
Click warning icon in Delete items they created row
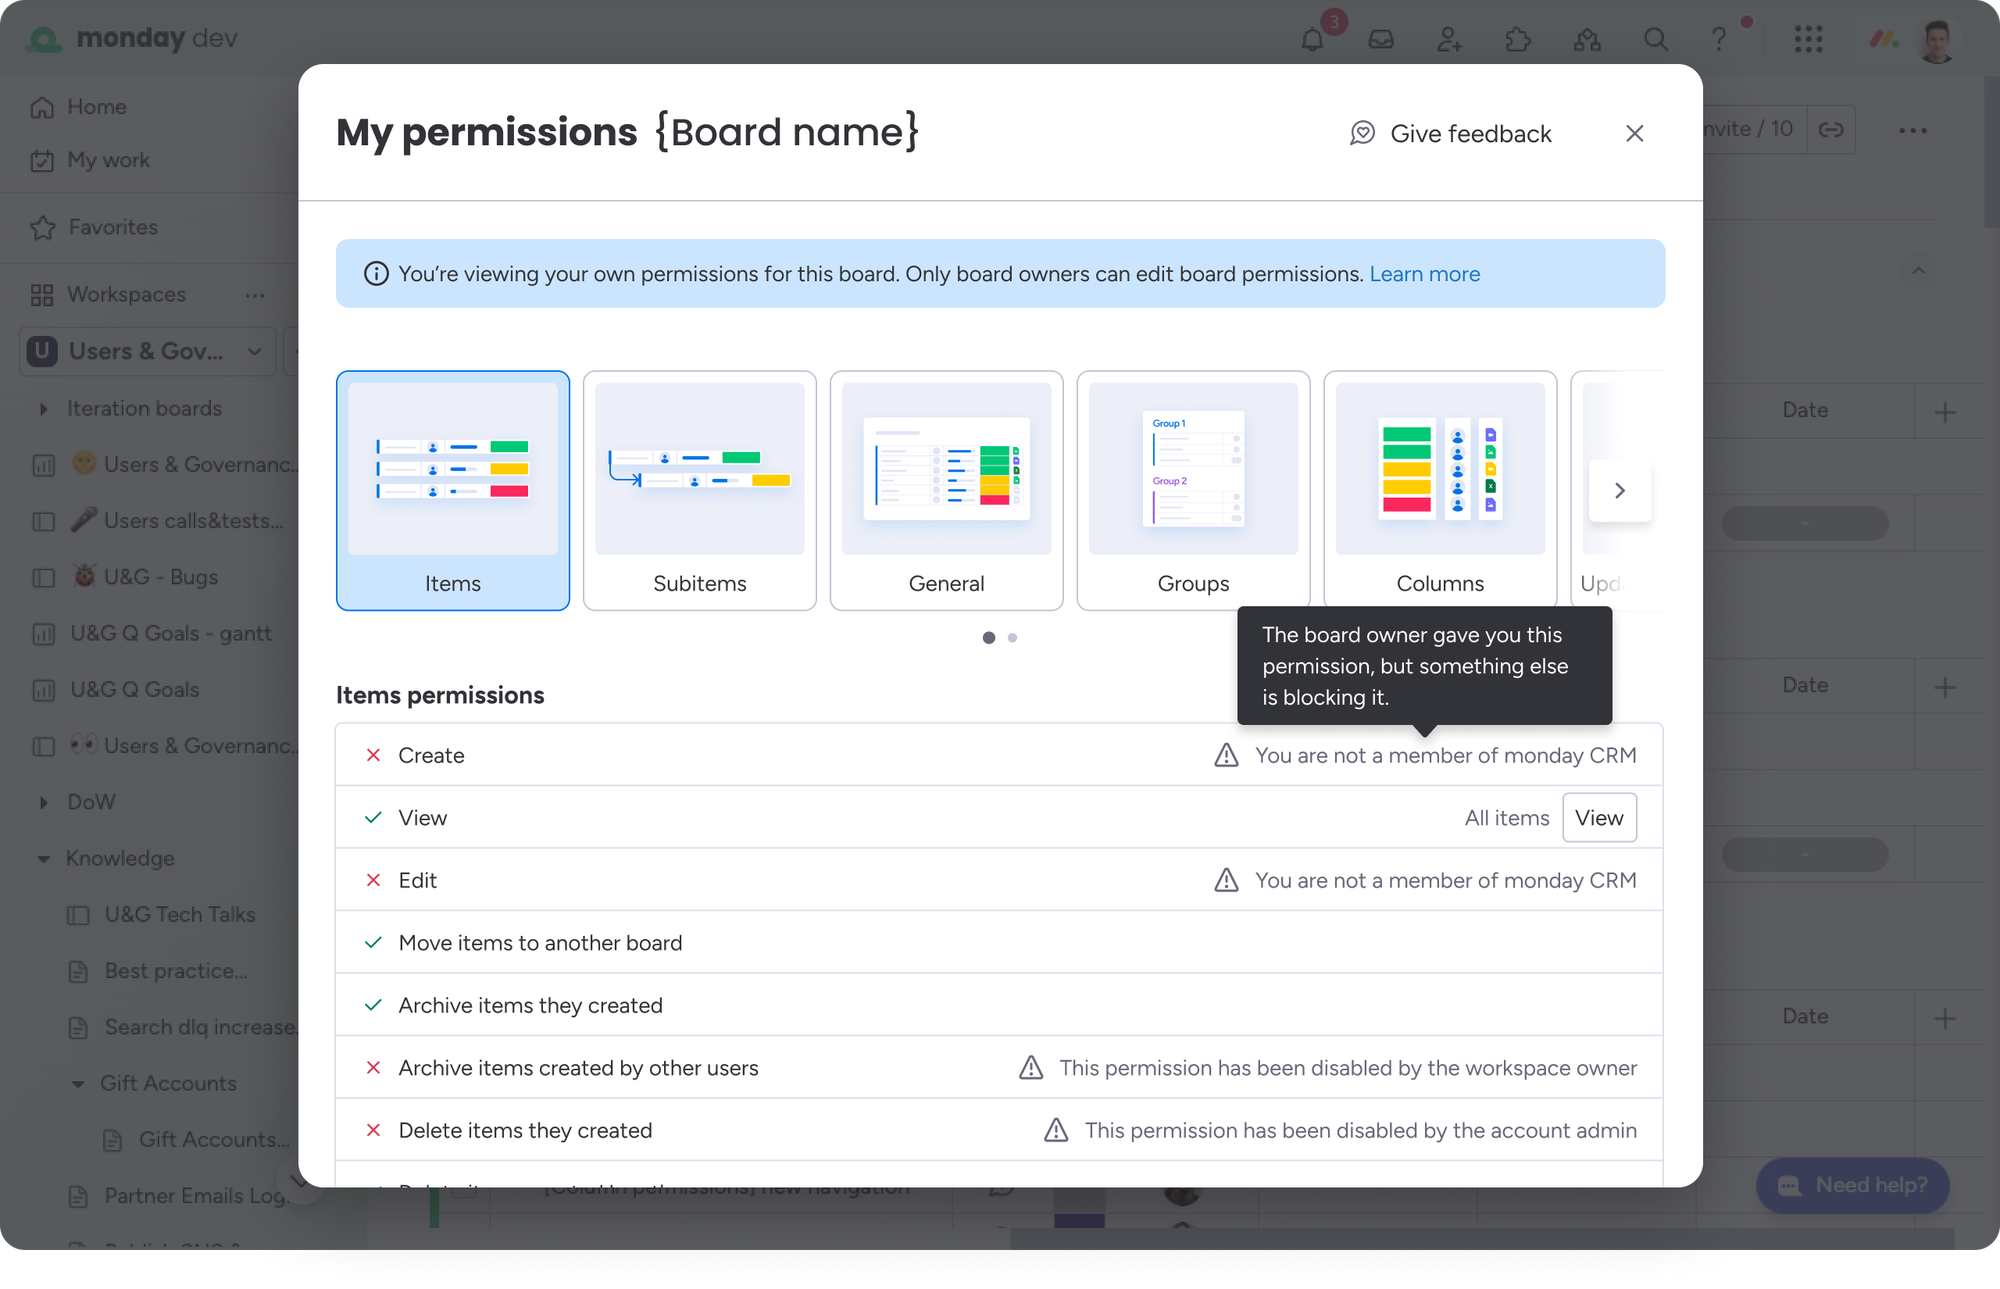click(x=1056, y=1130)
